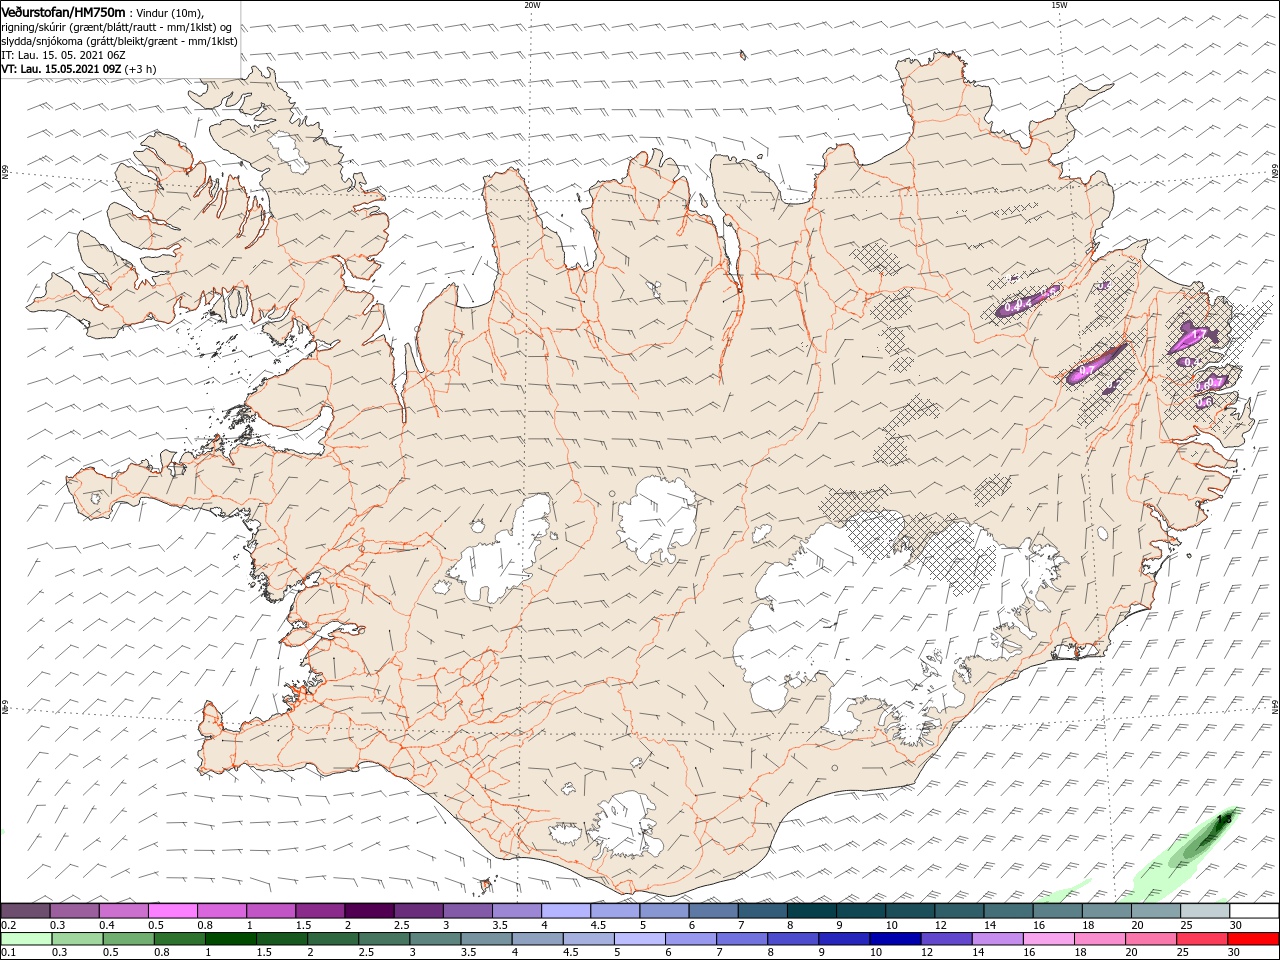Pick the white upper swatch labeled 30
Viewport: 1280px width, 960px height.
1255,910
